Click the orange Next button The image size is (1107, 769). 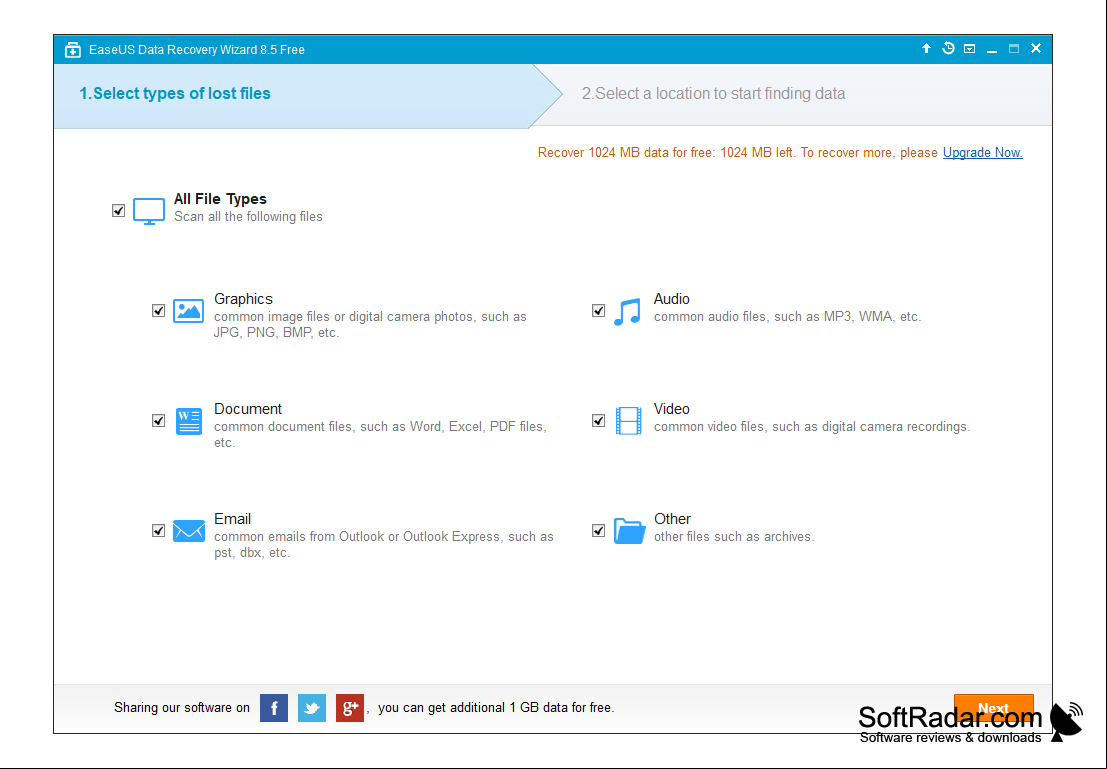(993, 708)
